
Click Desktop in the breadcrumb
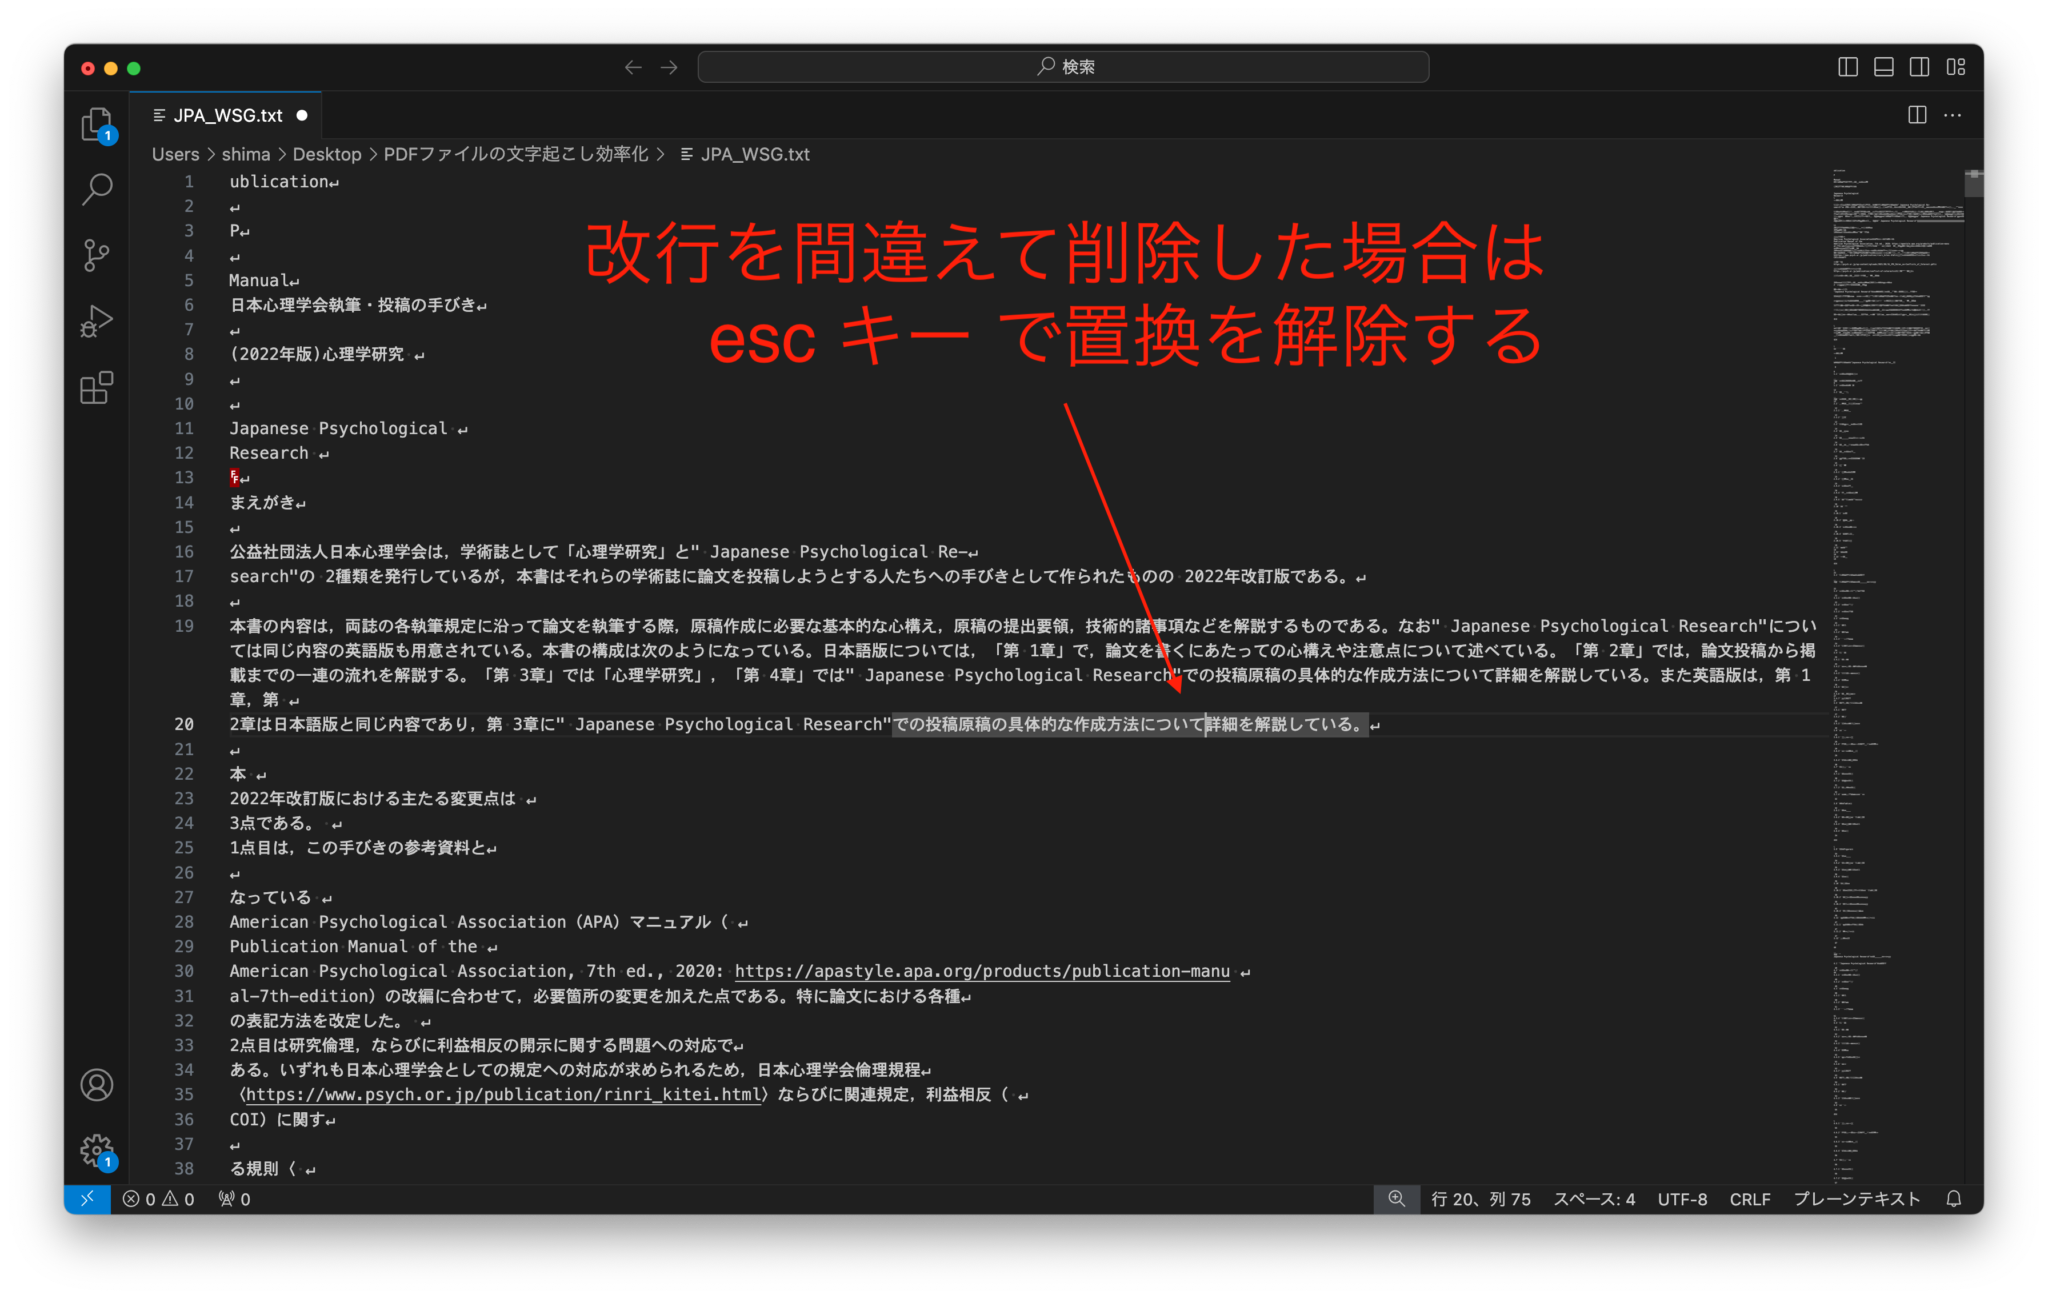click(x=327, y=154)
